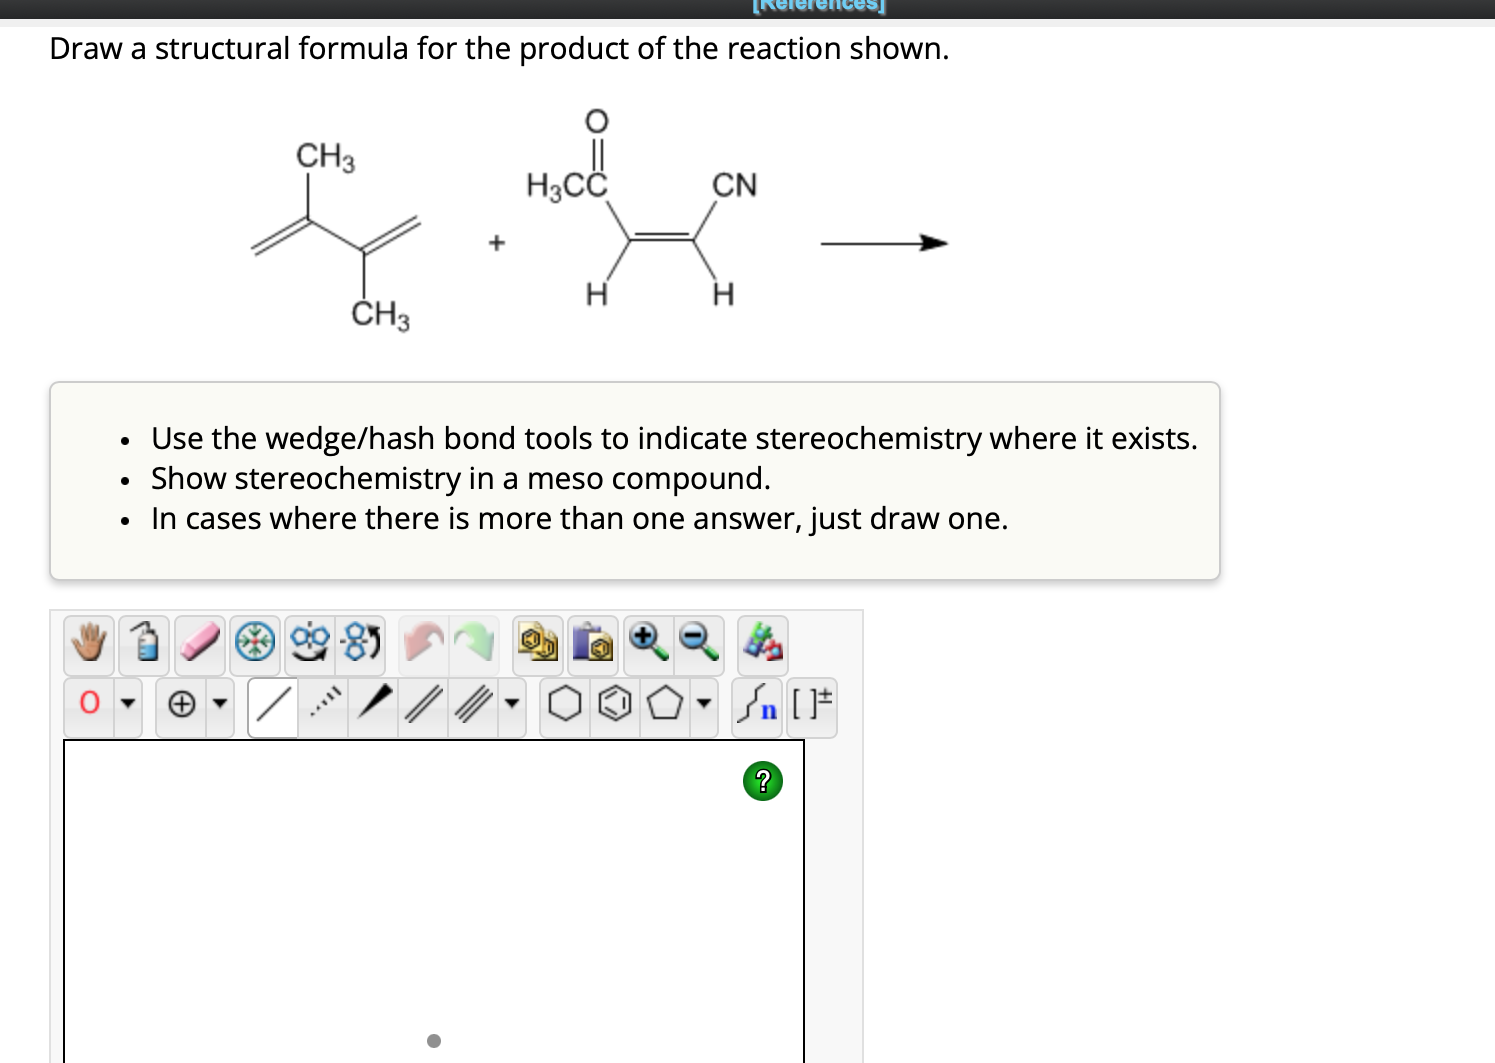Image resolution: width=1495 pixels, height=1063 pixels.
Task: Click the flip structure horizontally icon
Action: click(x=311, y=643)
